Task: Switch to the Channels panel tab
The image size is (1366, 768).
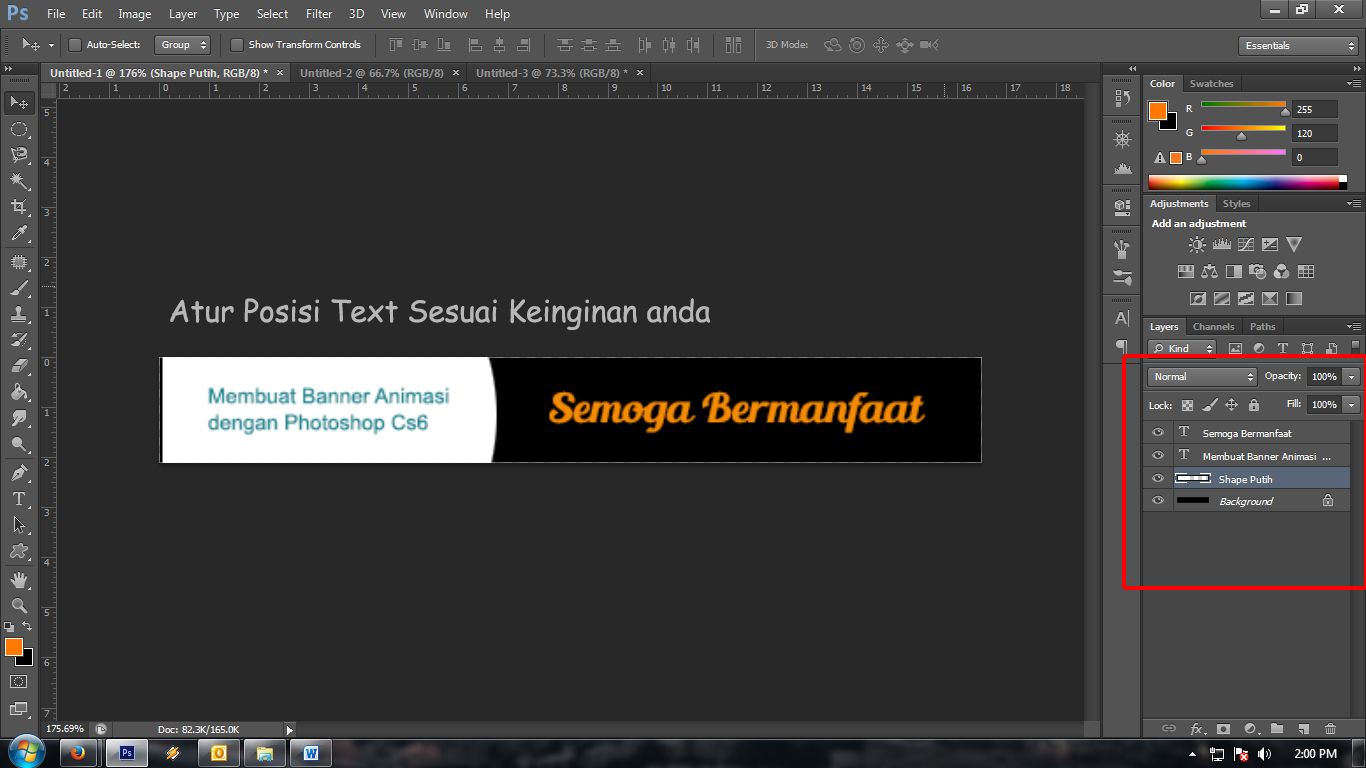Action: (1213, 327)
